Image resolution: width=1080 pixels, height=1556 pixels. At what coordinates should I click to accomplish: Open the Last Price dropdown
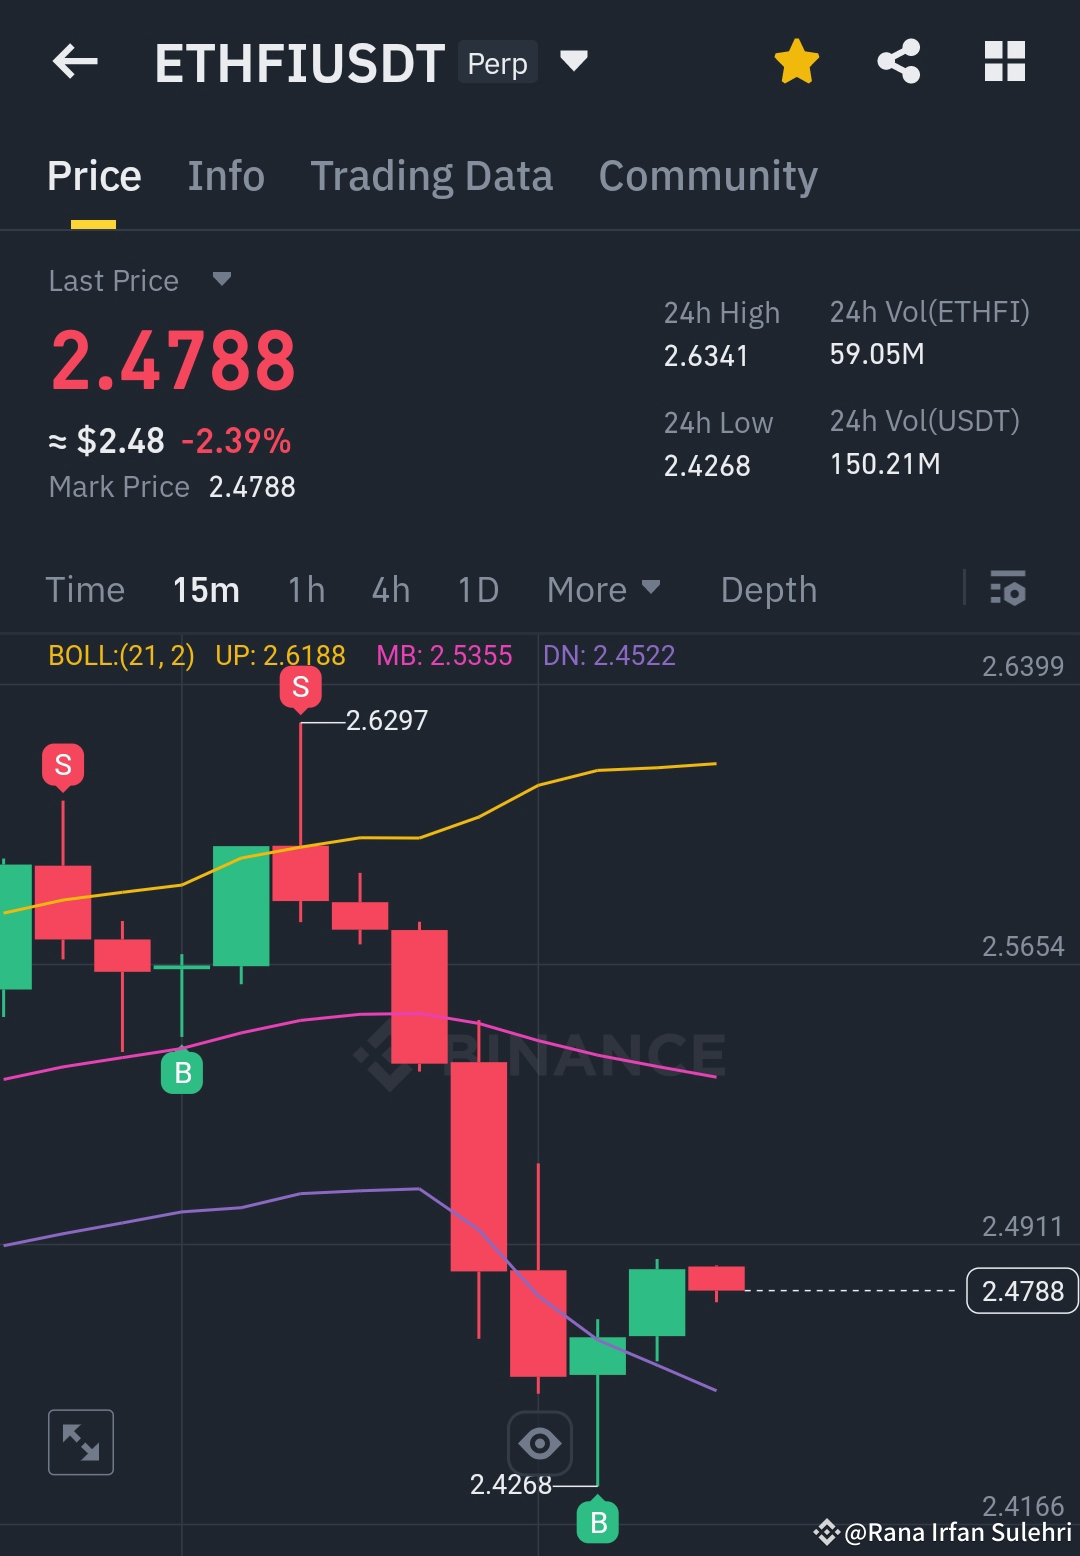(x=222, y=281)
